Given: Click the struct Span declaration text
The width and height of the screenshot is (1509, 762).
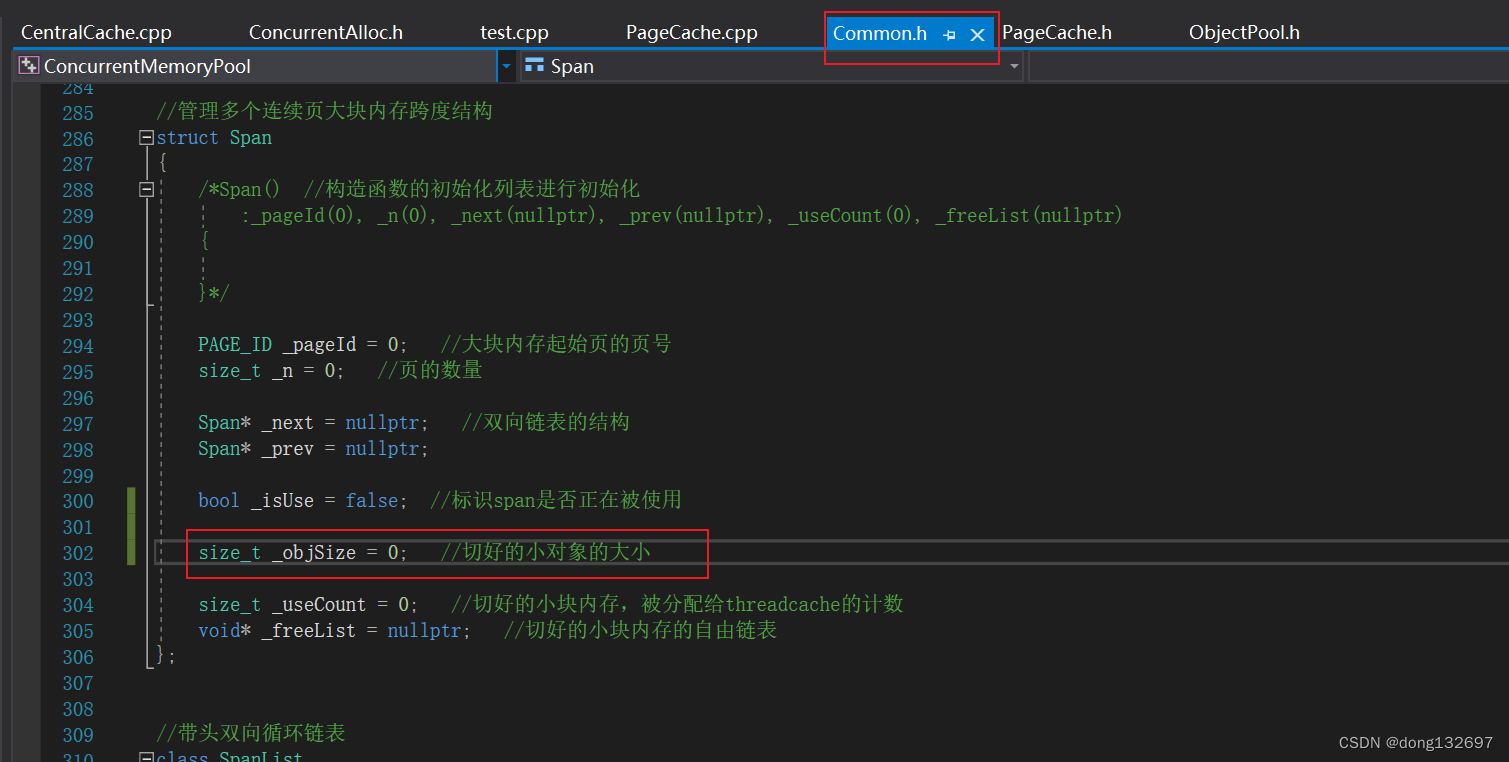Looking at the screenshot, I should (x=214, y=138).
